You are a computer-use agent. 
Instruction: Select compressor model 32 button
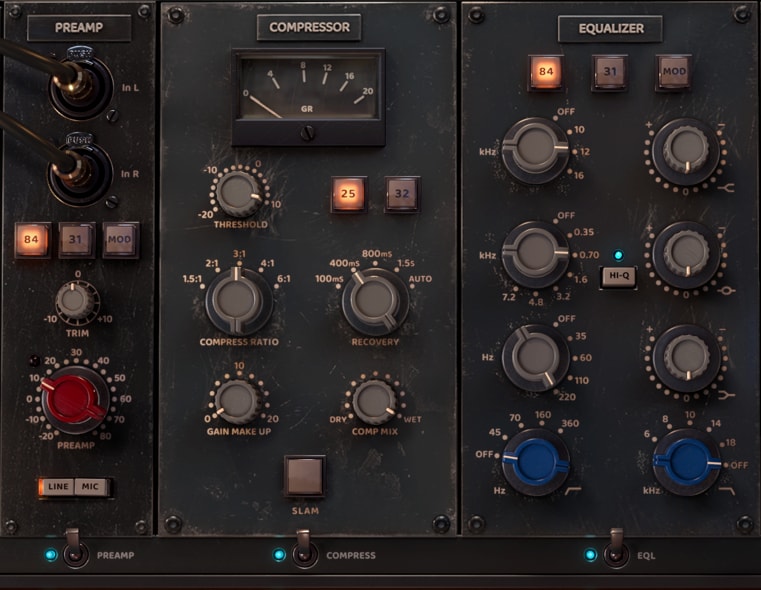(402, 194)
